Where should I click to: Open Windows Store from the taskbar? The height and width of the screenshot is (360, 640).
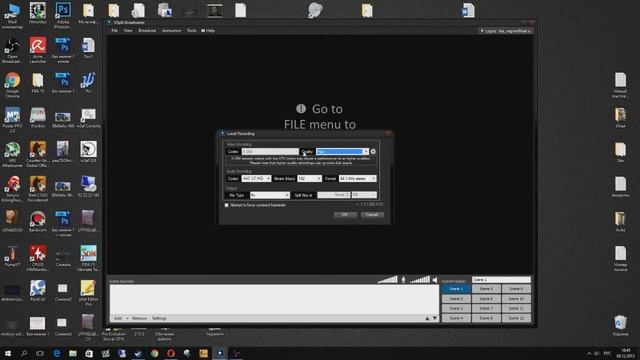point(89,353)
